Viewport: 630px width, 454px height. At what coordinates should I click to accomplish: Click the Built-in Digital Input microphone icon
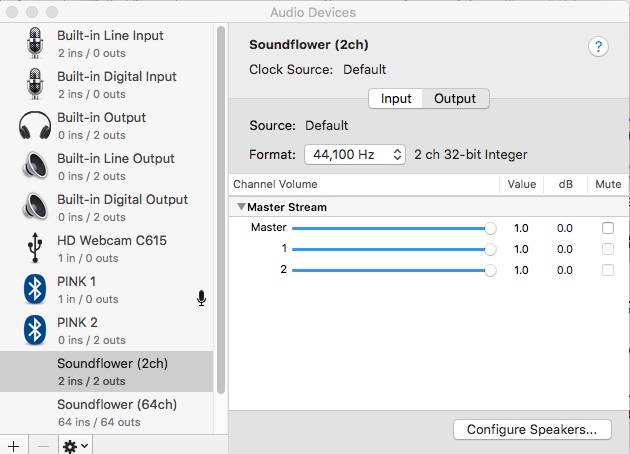35,84
